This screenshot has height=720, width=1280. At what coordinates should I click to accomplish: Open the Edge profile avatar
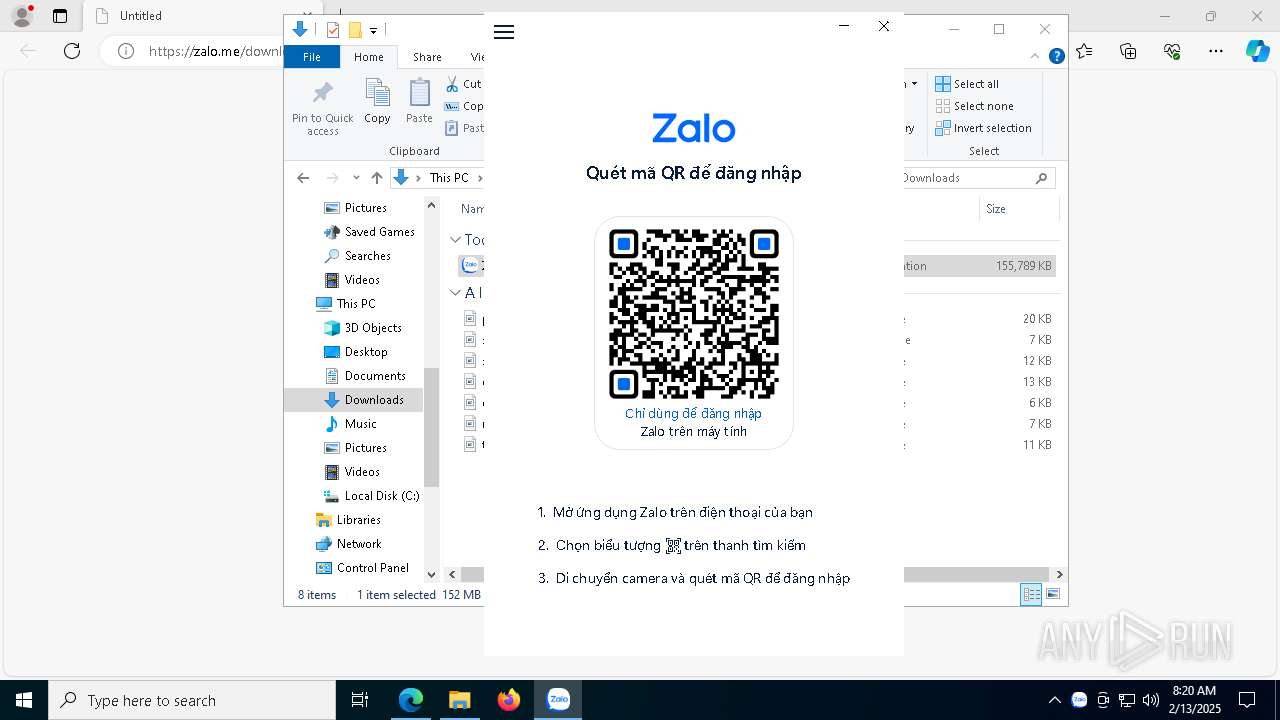click(22, 16)
